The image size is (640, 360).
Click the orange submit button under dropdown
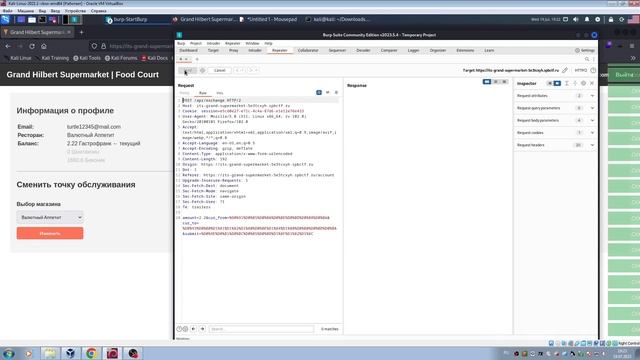[x=50, y=233]
